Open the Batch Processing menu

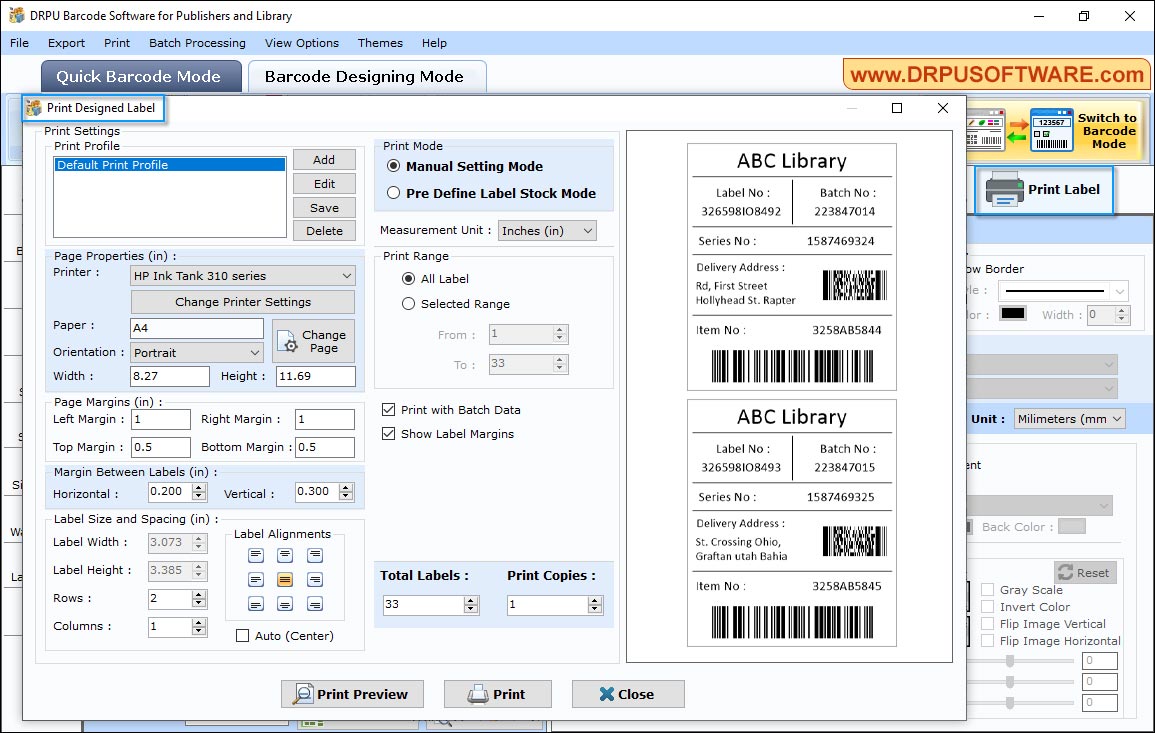point(197,43)
